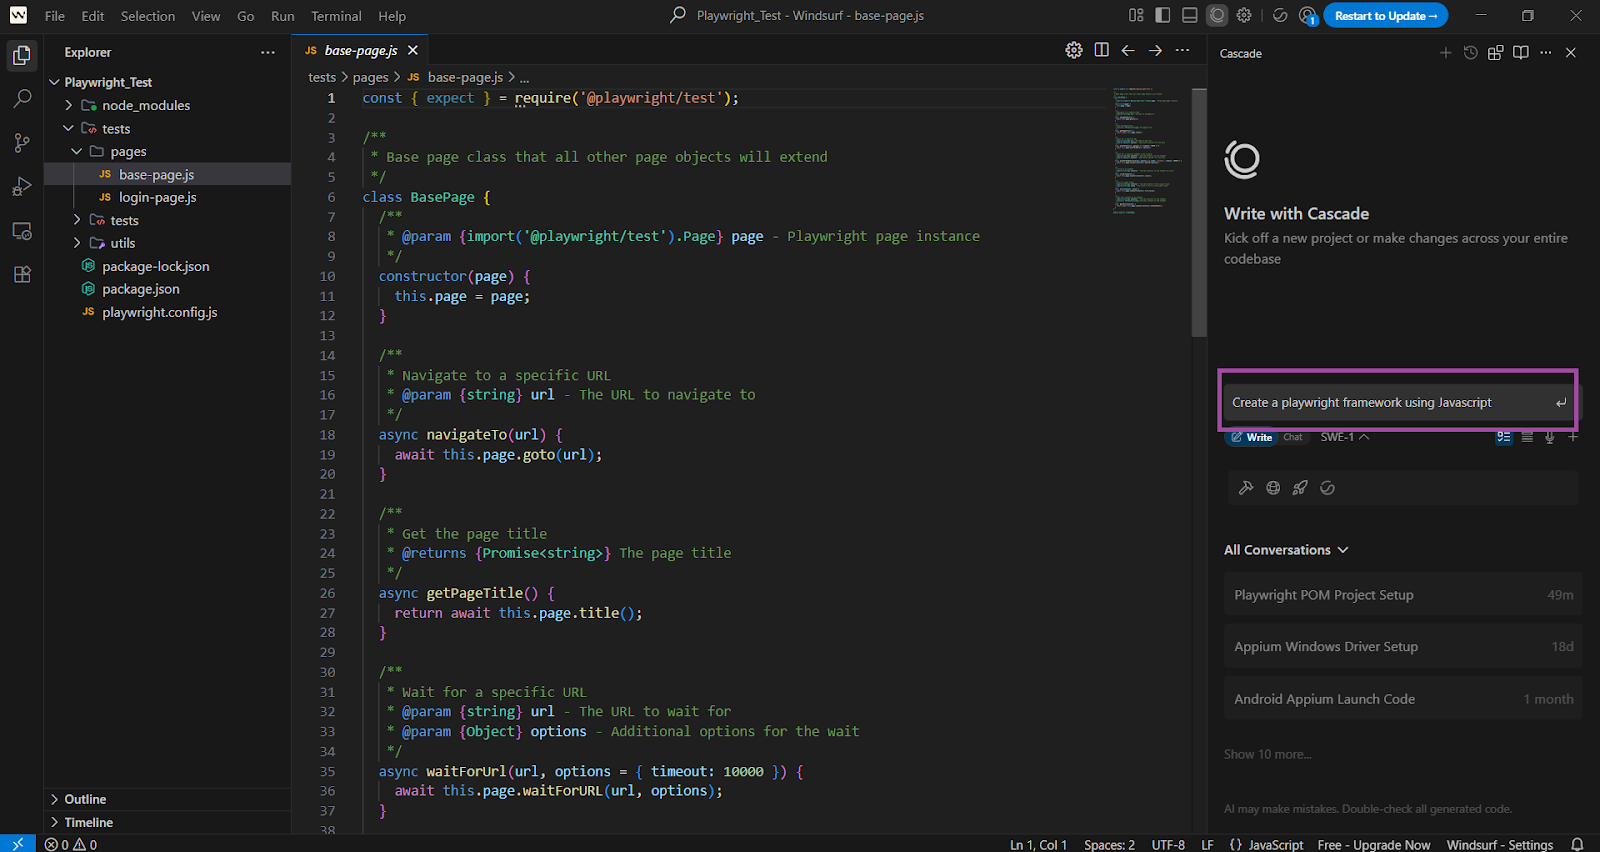
Task: Select the base-page.js editor tab
Action: click(360, 50)
